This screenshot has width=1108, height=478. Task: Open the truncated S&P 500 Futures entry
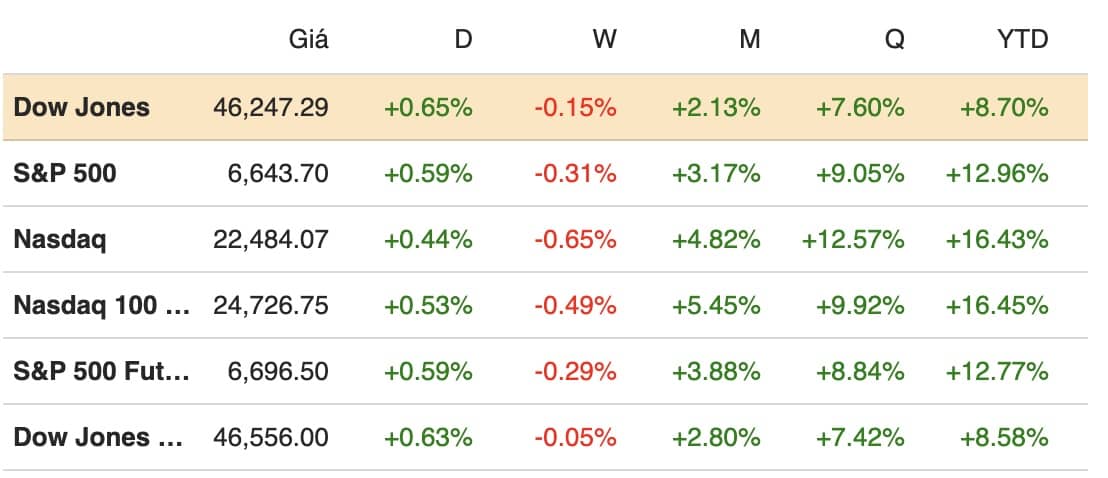(x=101, y=371)
